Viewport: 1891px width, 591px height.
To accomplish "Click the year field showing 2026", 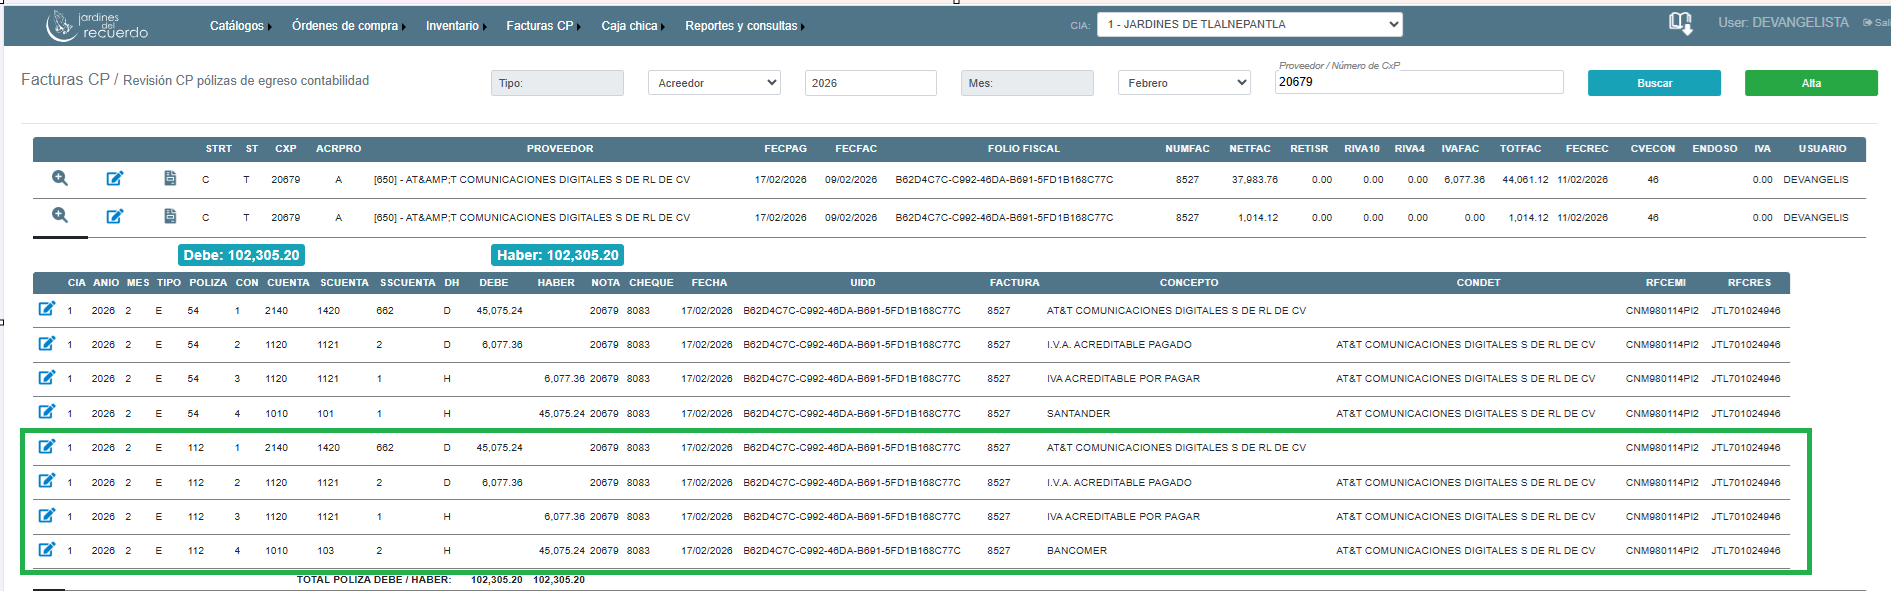I will click(x=870, y=83).
